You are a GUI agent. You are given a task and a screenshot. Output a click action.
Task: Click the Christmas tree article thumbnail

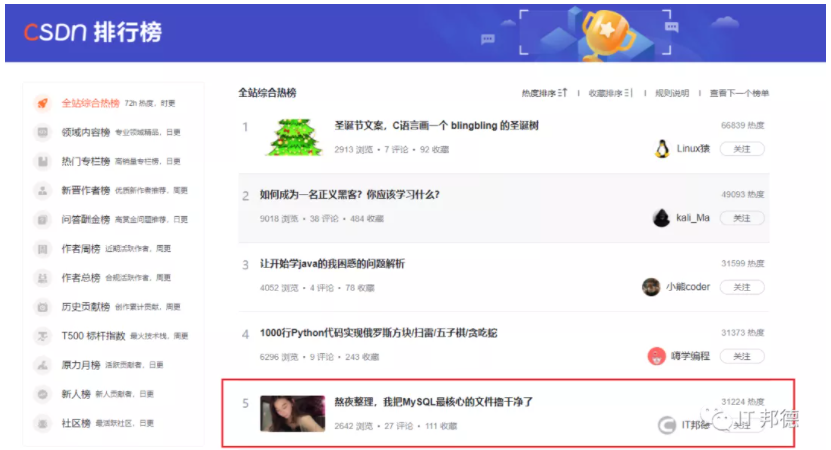[x=294, y=138]
